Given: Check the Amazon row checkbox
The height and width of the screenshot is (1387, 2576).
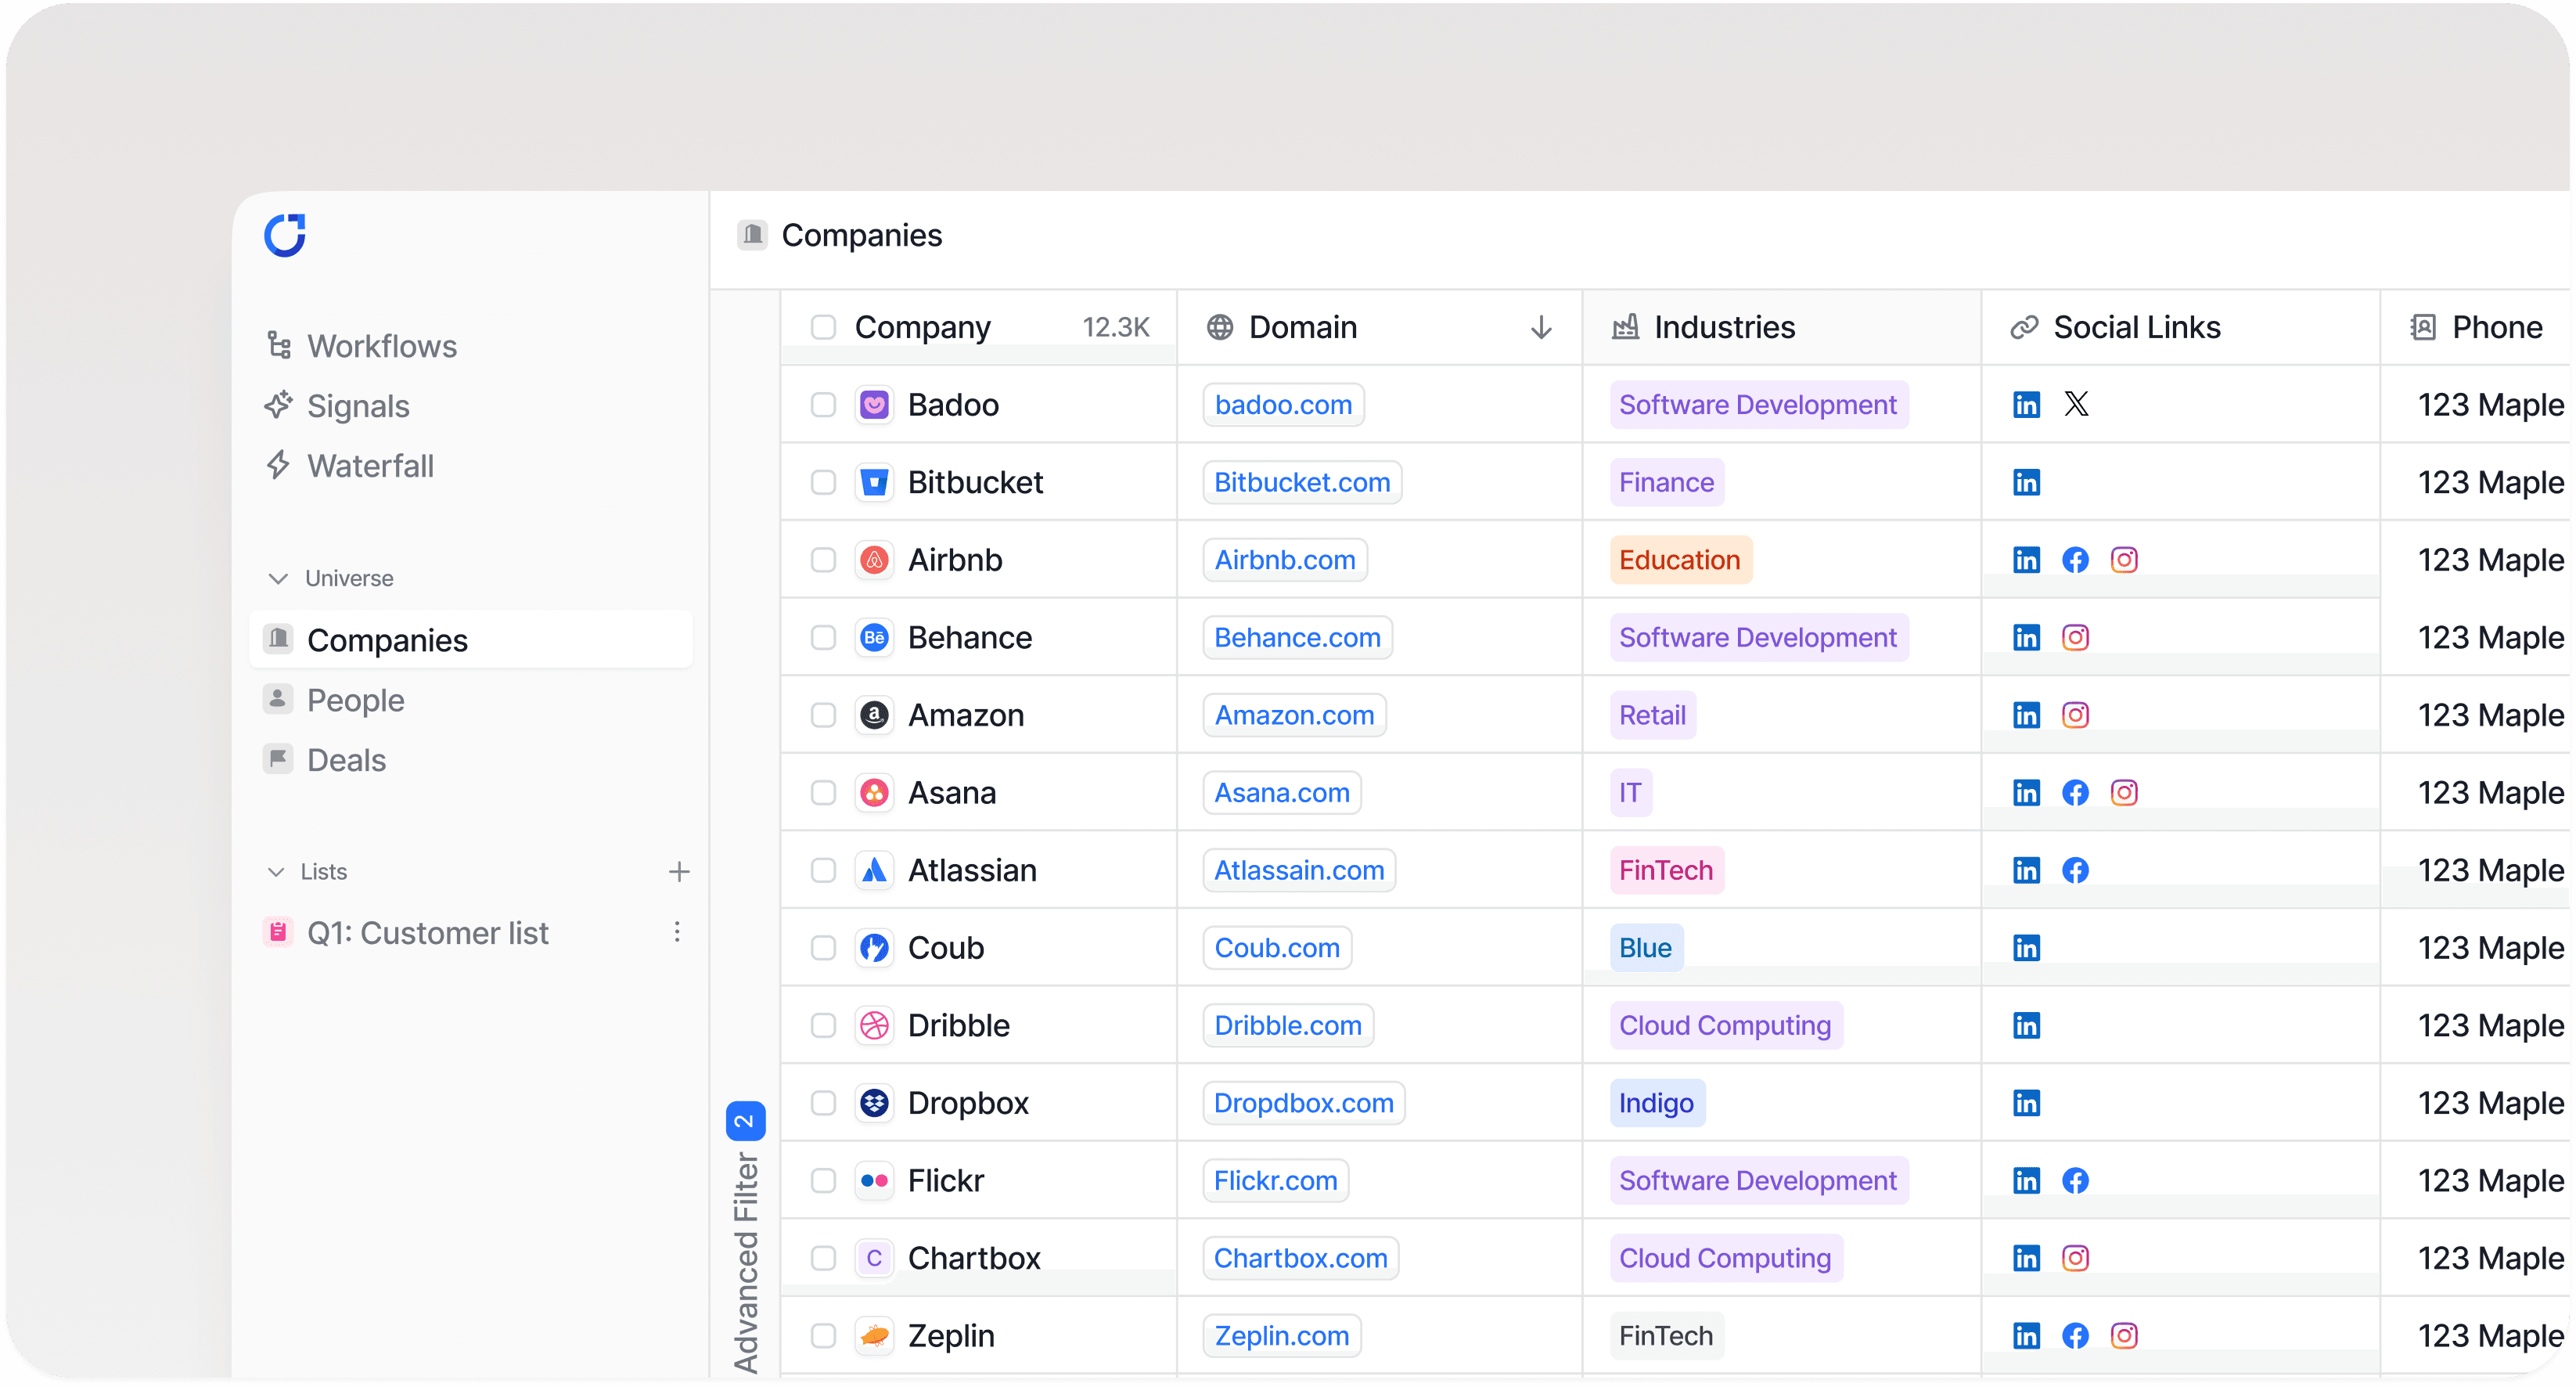Looking at the screenshot, I should 823,715.
